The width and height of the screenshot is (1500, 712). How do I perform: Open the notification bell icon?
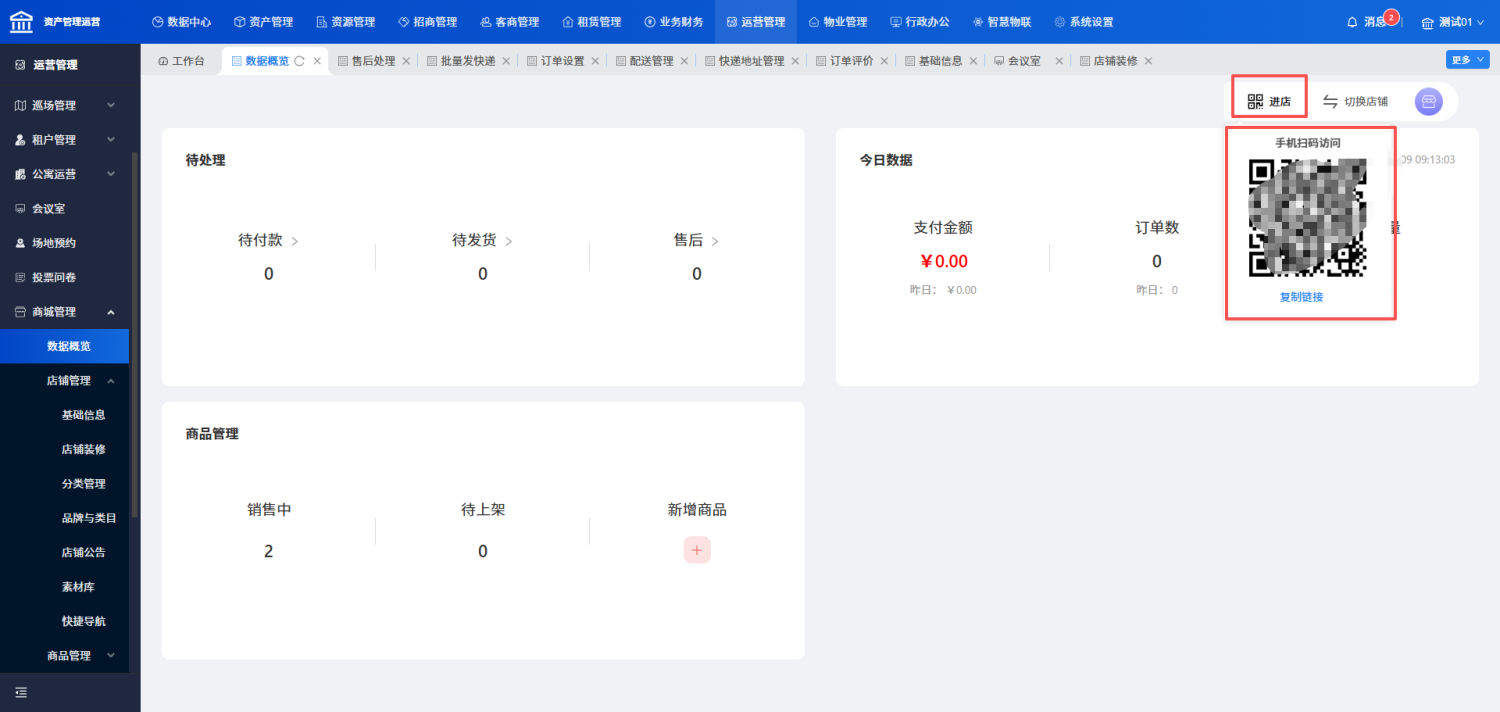pos(1352,22)
